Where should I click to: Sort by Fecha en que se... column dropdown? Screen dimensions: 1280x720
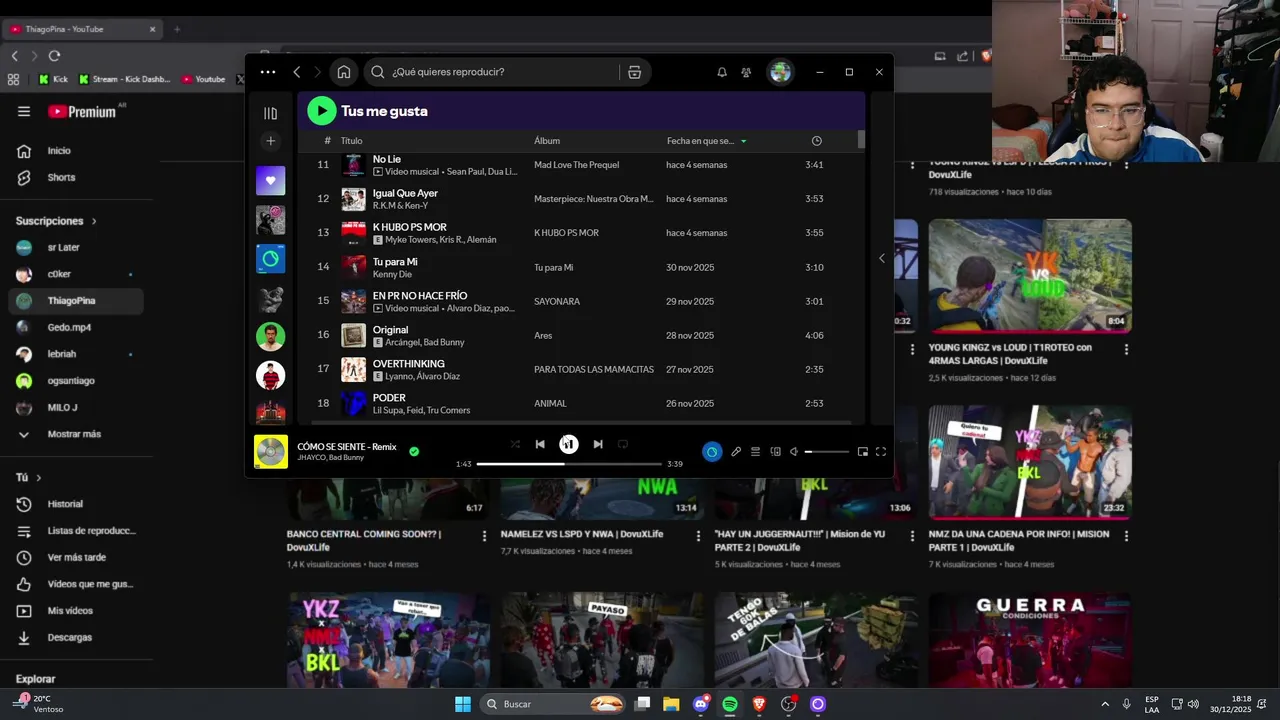[706, 141]
